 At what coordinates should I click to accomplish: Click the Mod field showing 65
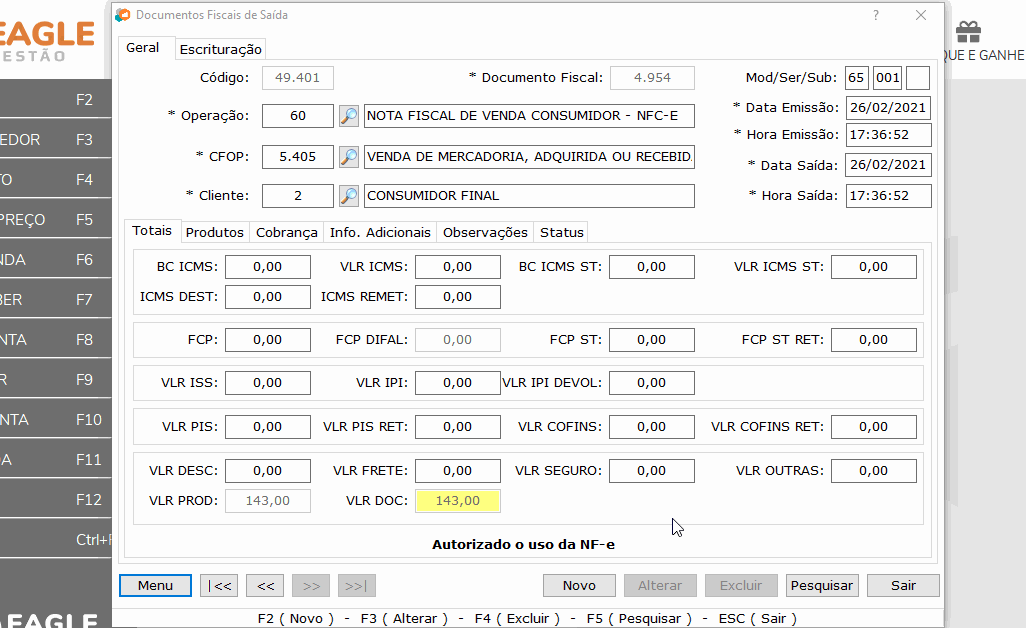[857, 78]
